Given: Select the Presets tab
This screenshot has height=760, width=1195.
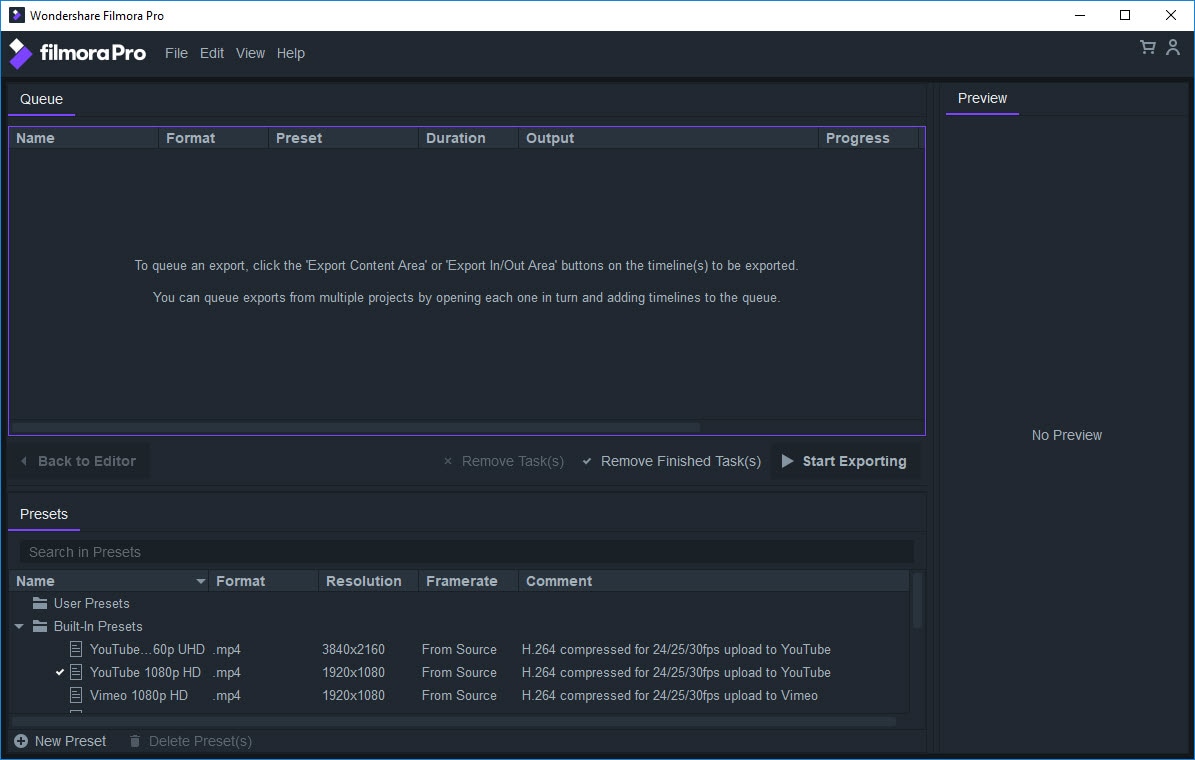Looking at the screenshot, I should coord(43,515).
